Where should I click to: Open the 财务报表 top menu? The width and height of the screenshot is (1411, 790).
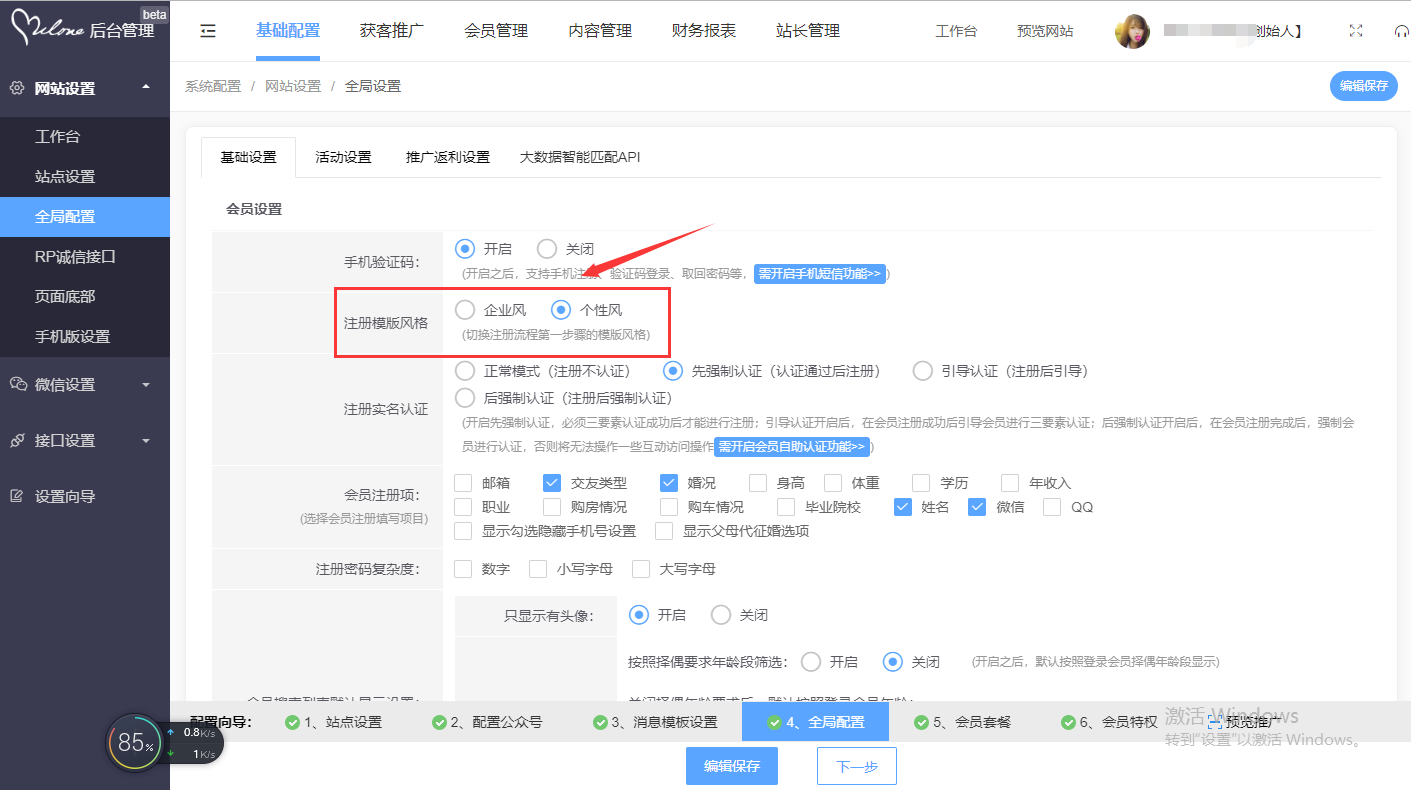tap(703, 31)
